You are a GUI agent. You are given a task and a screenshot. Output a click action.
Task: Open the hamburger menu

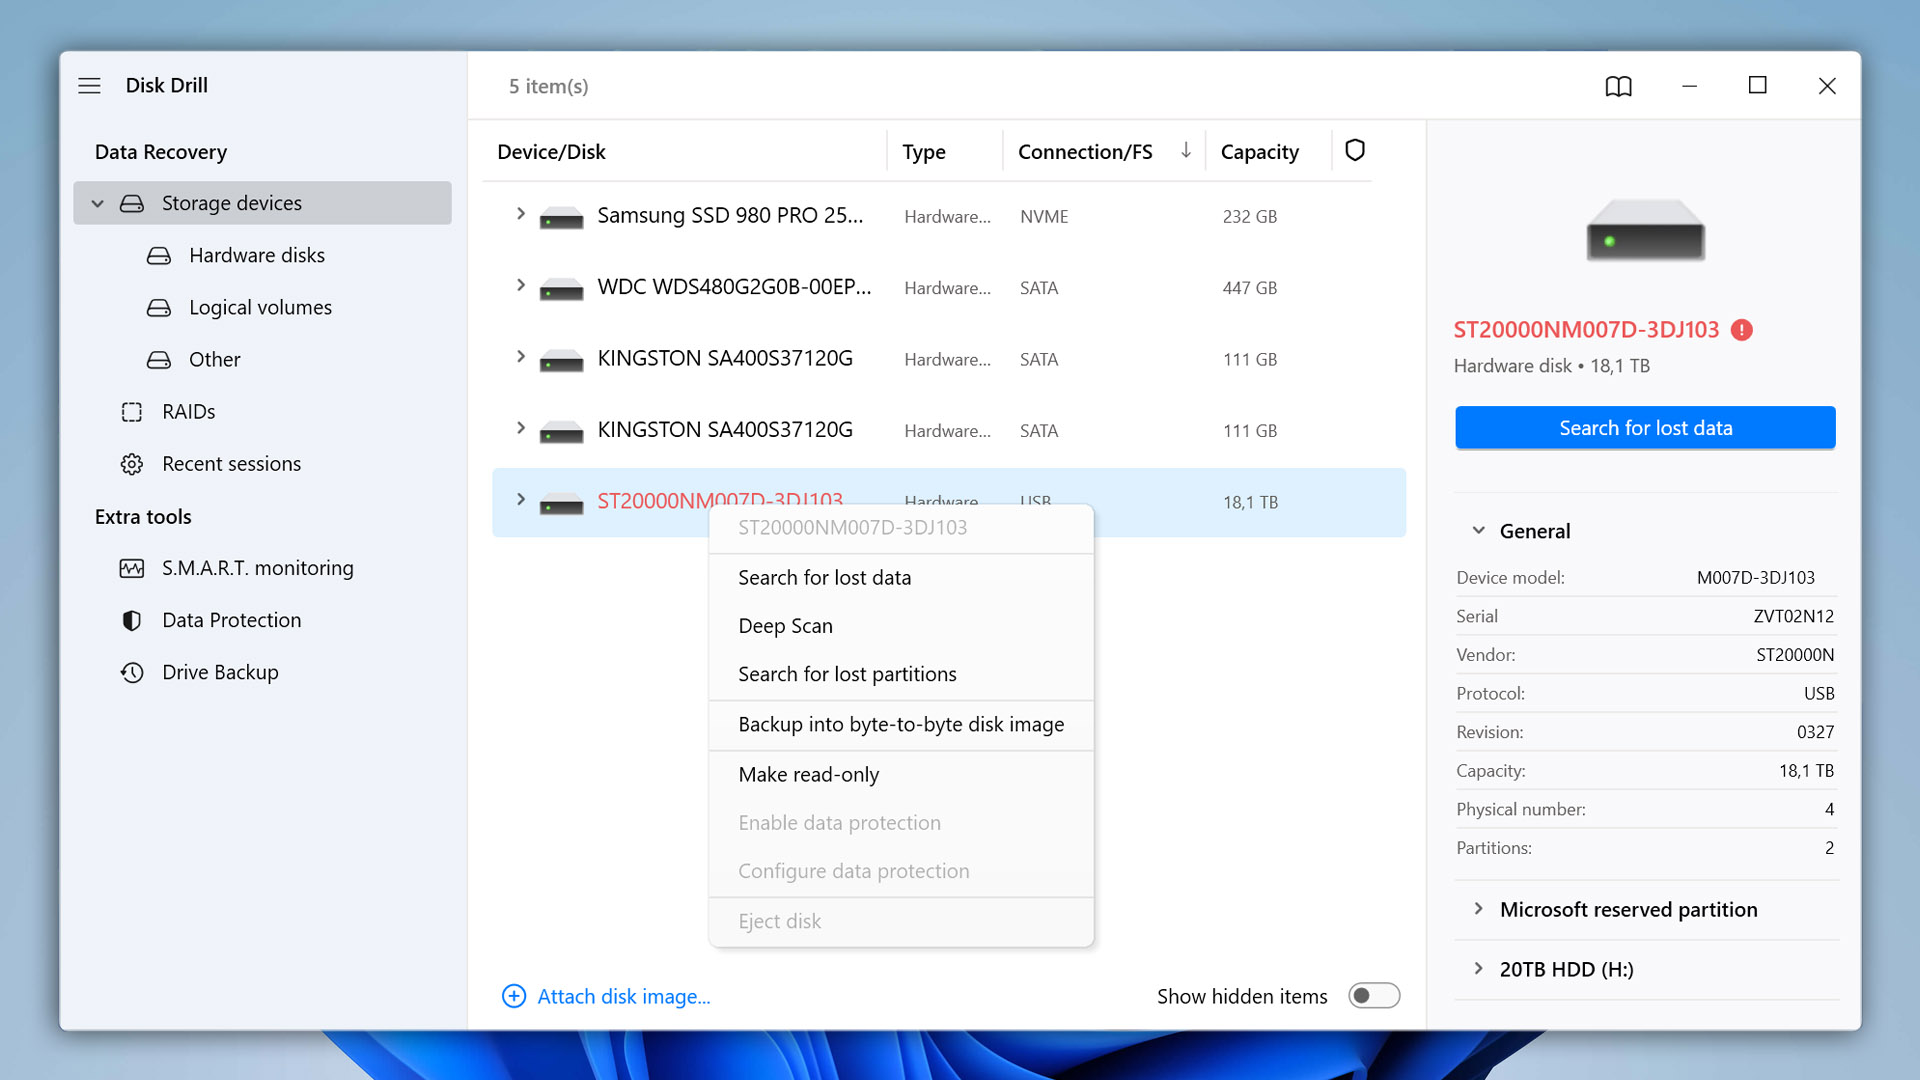pos(89,86)
